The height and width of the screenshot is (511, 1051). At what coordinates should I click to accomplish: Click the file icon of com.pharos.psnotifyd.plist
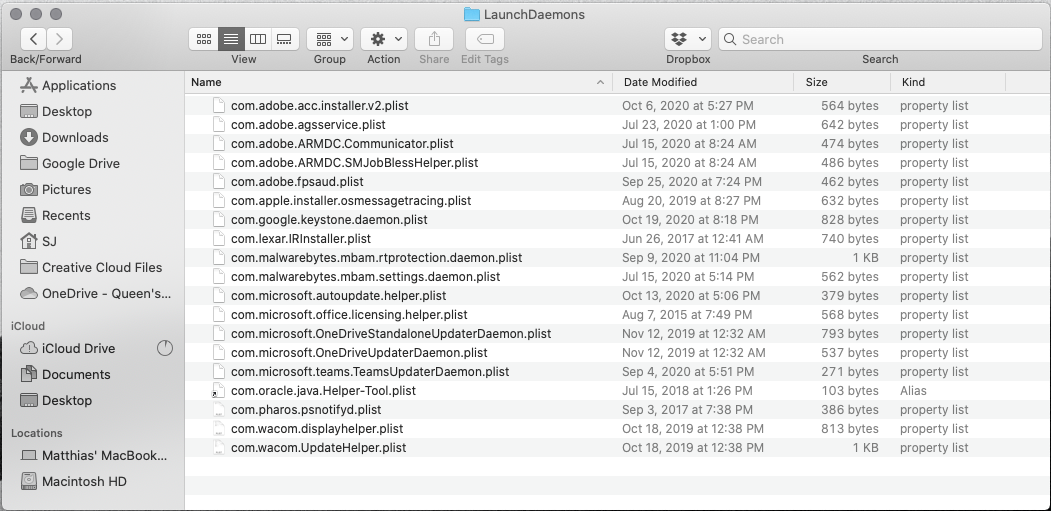point(218,410)
